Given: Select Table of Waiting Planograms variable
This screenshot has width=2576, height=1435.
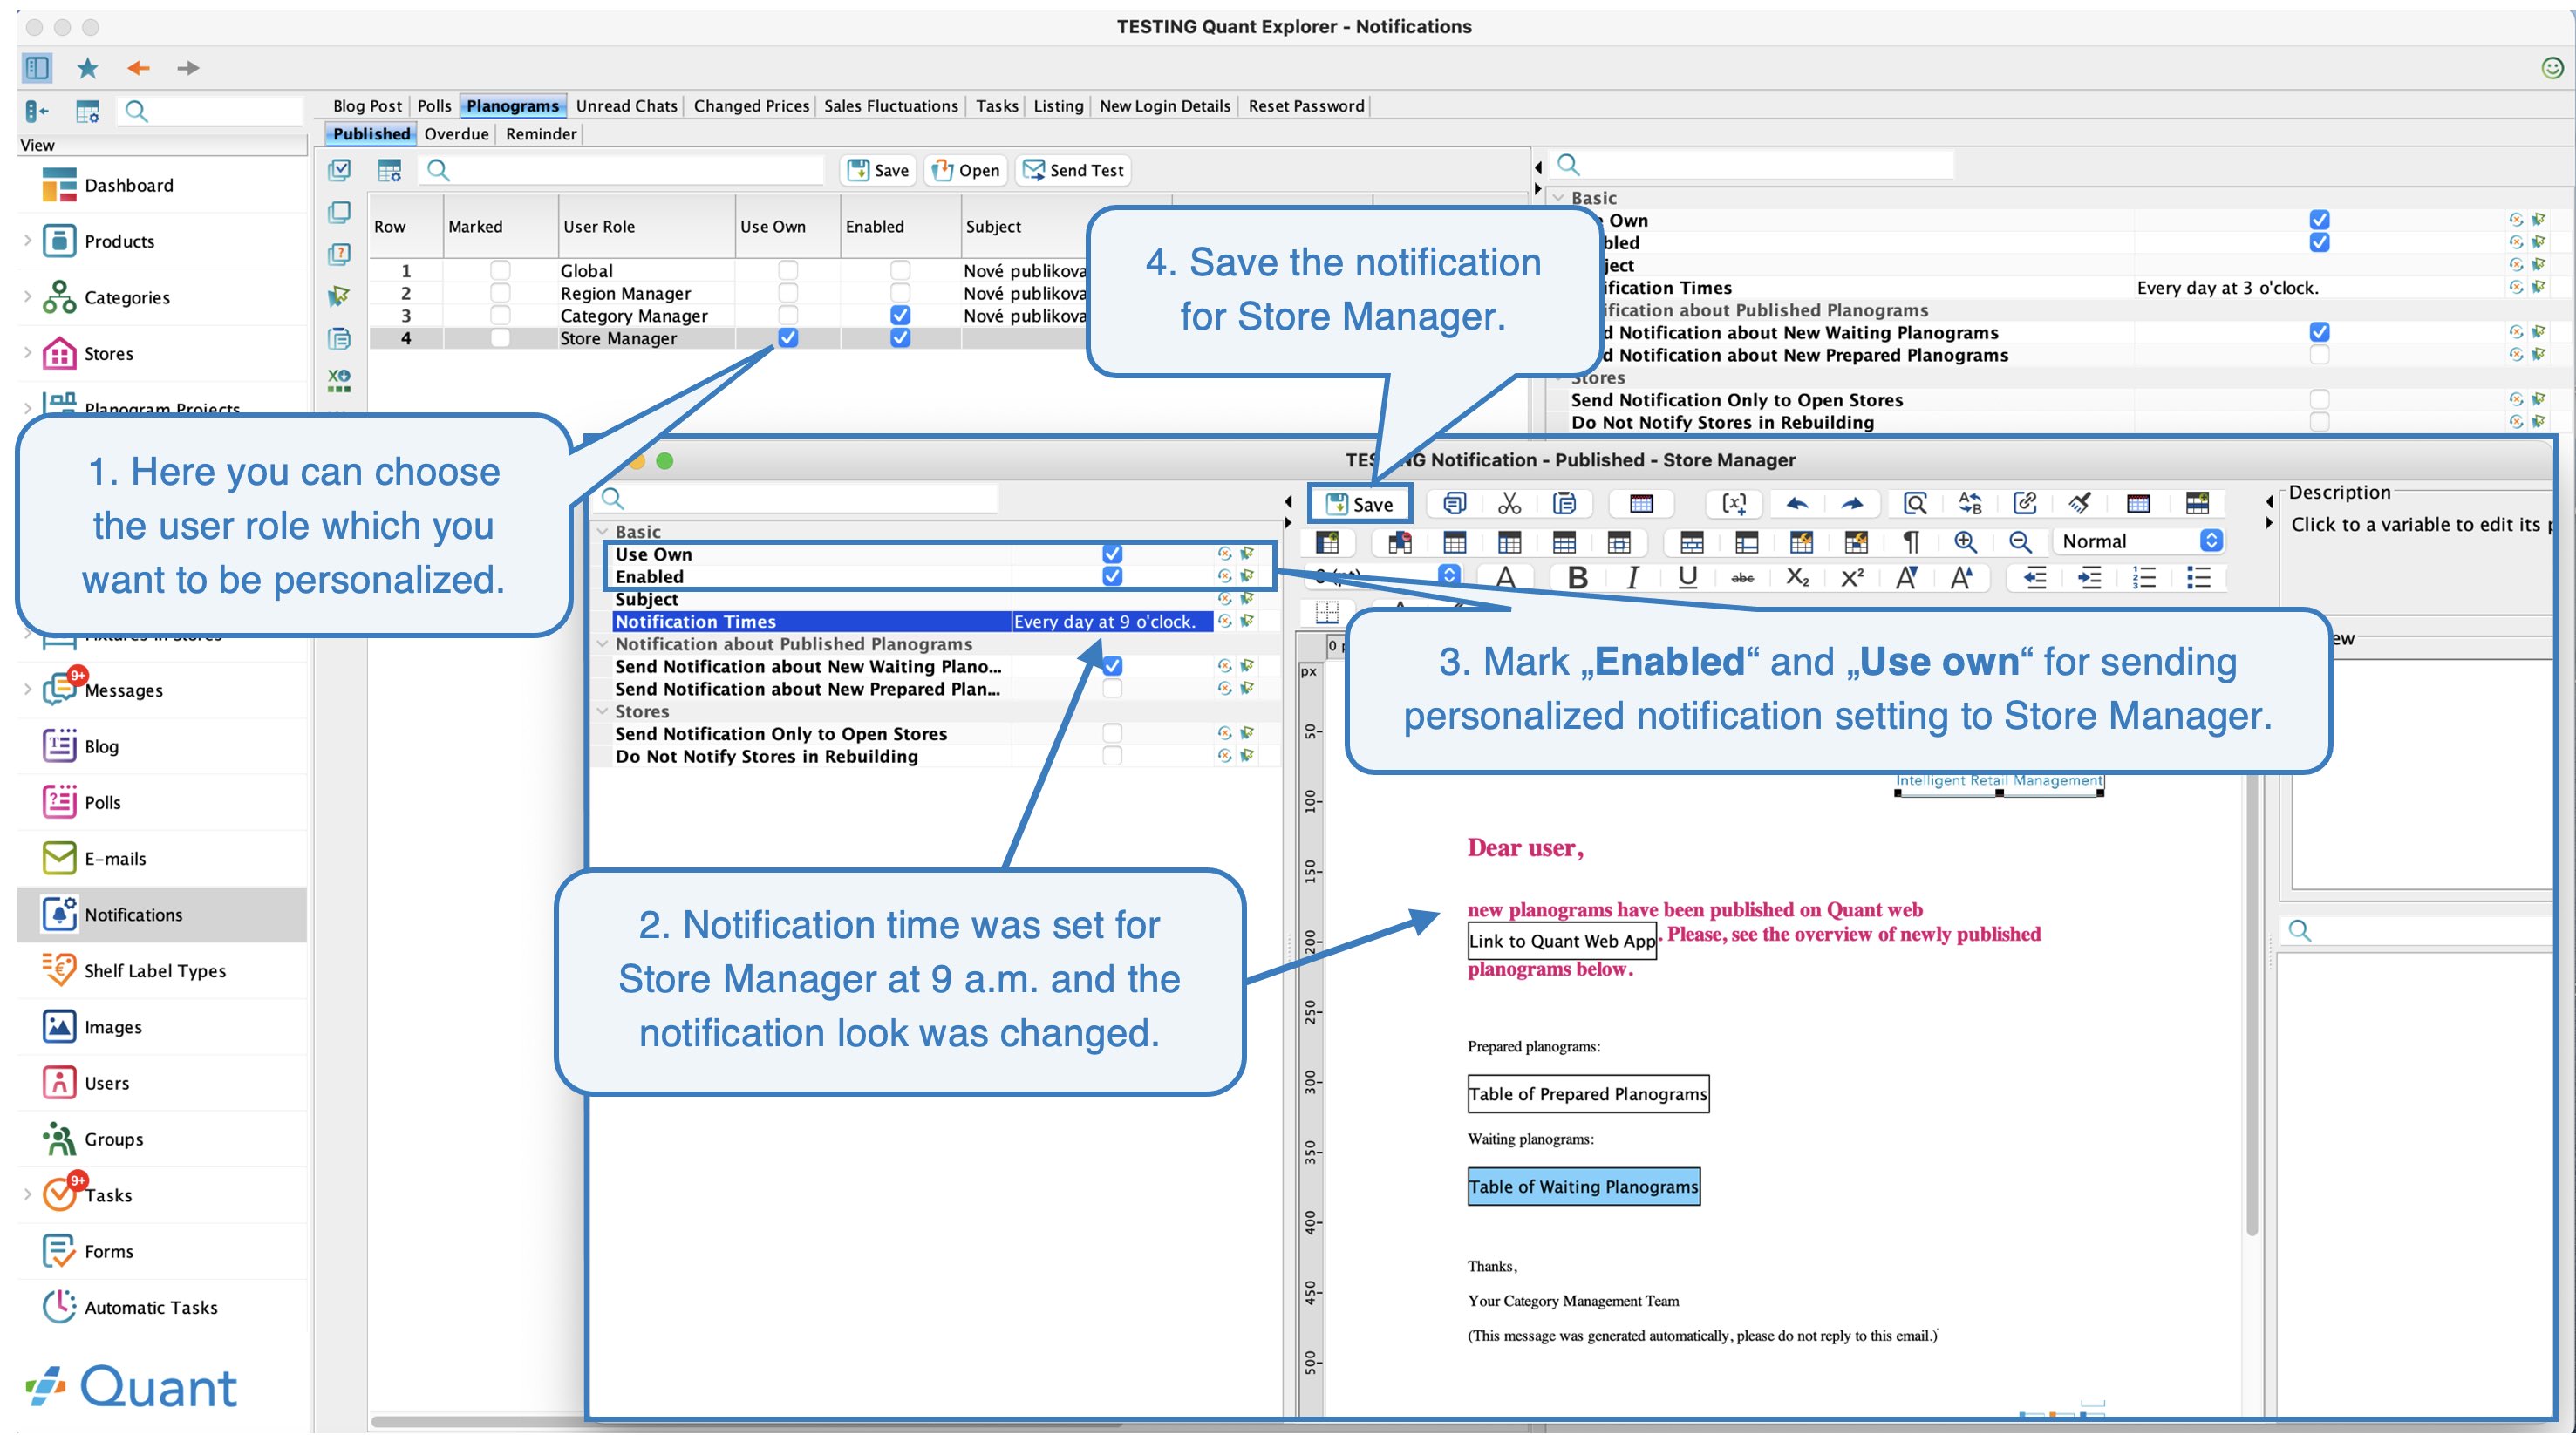Looking at the screenshot, I should (1583, 1187).
